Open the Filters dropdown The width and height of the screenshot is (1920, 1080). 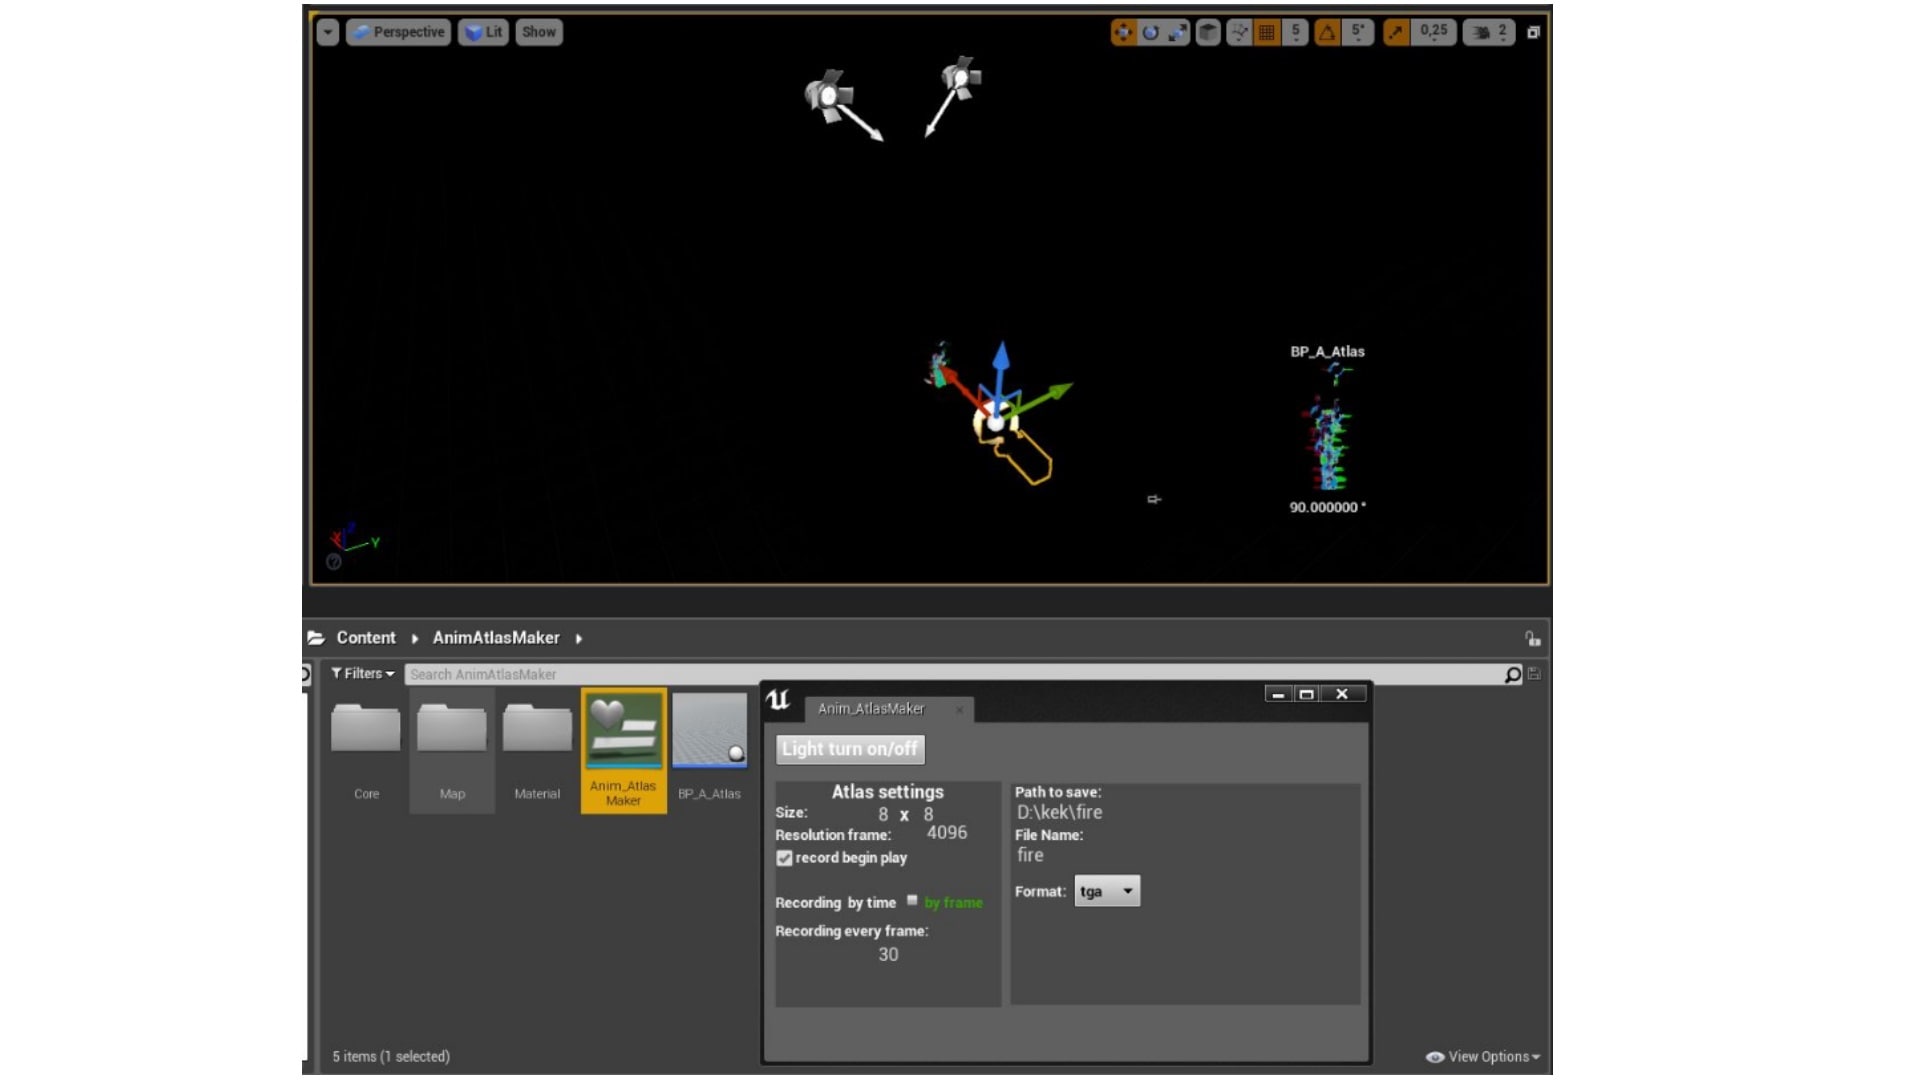362,673
